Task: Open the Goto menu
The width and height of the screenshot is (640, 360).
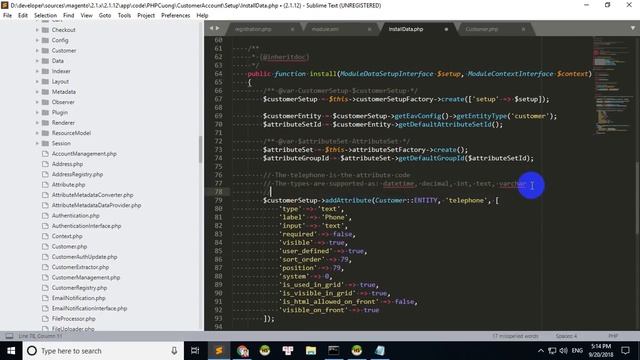Action: pos(105,15)
